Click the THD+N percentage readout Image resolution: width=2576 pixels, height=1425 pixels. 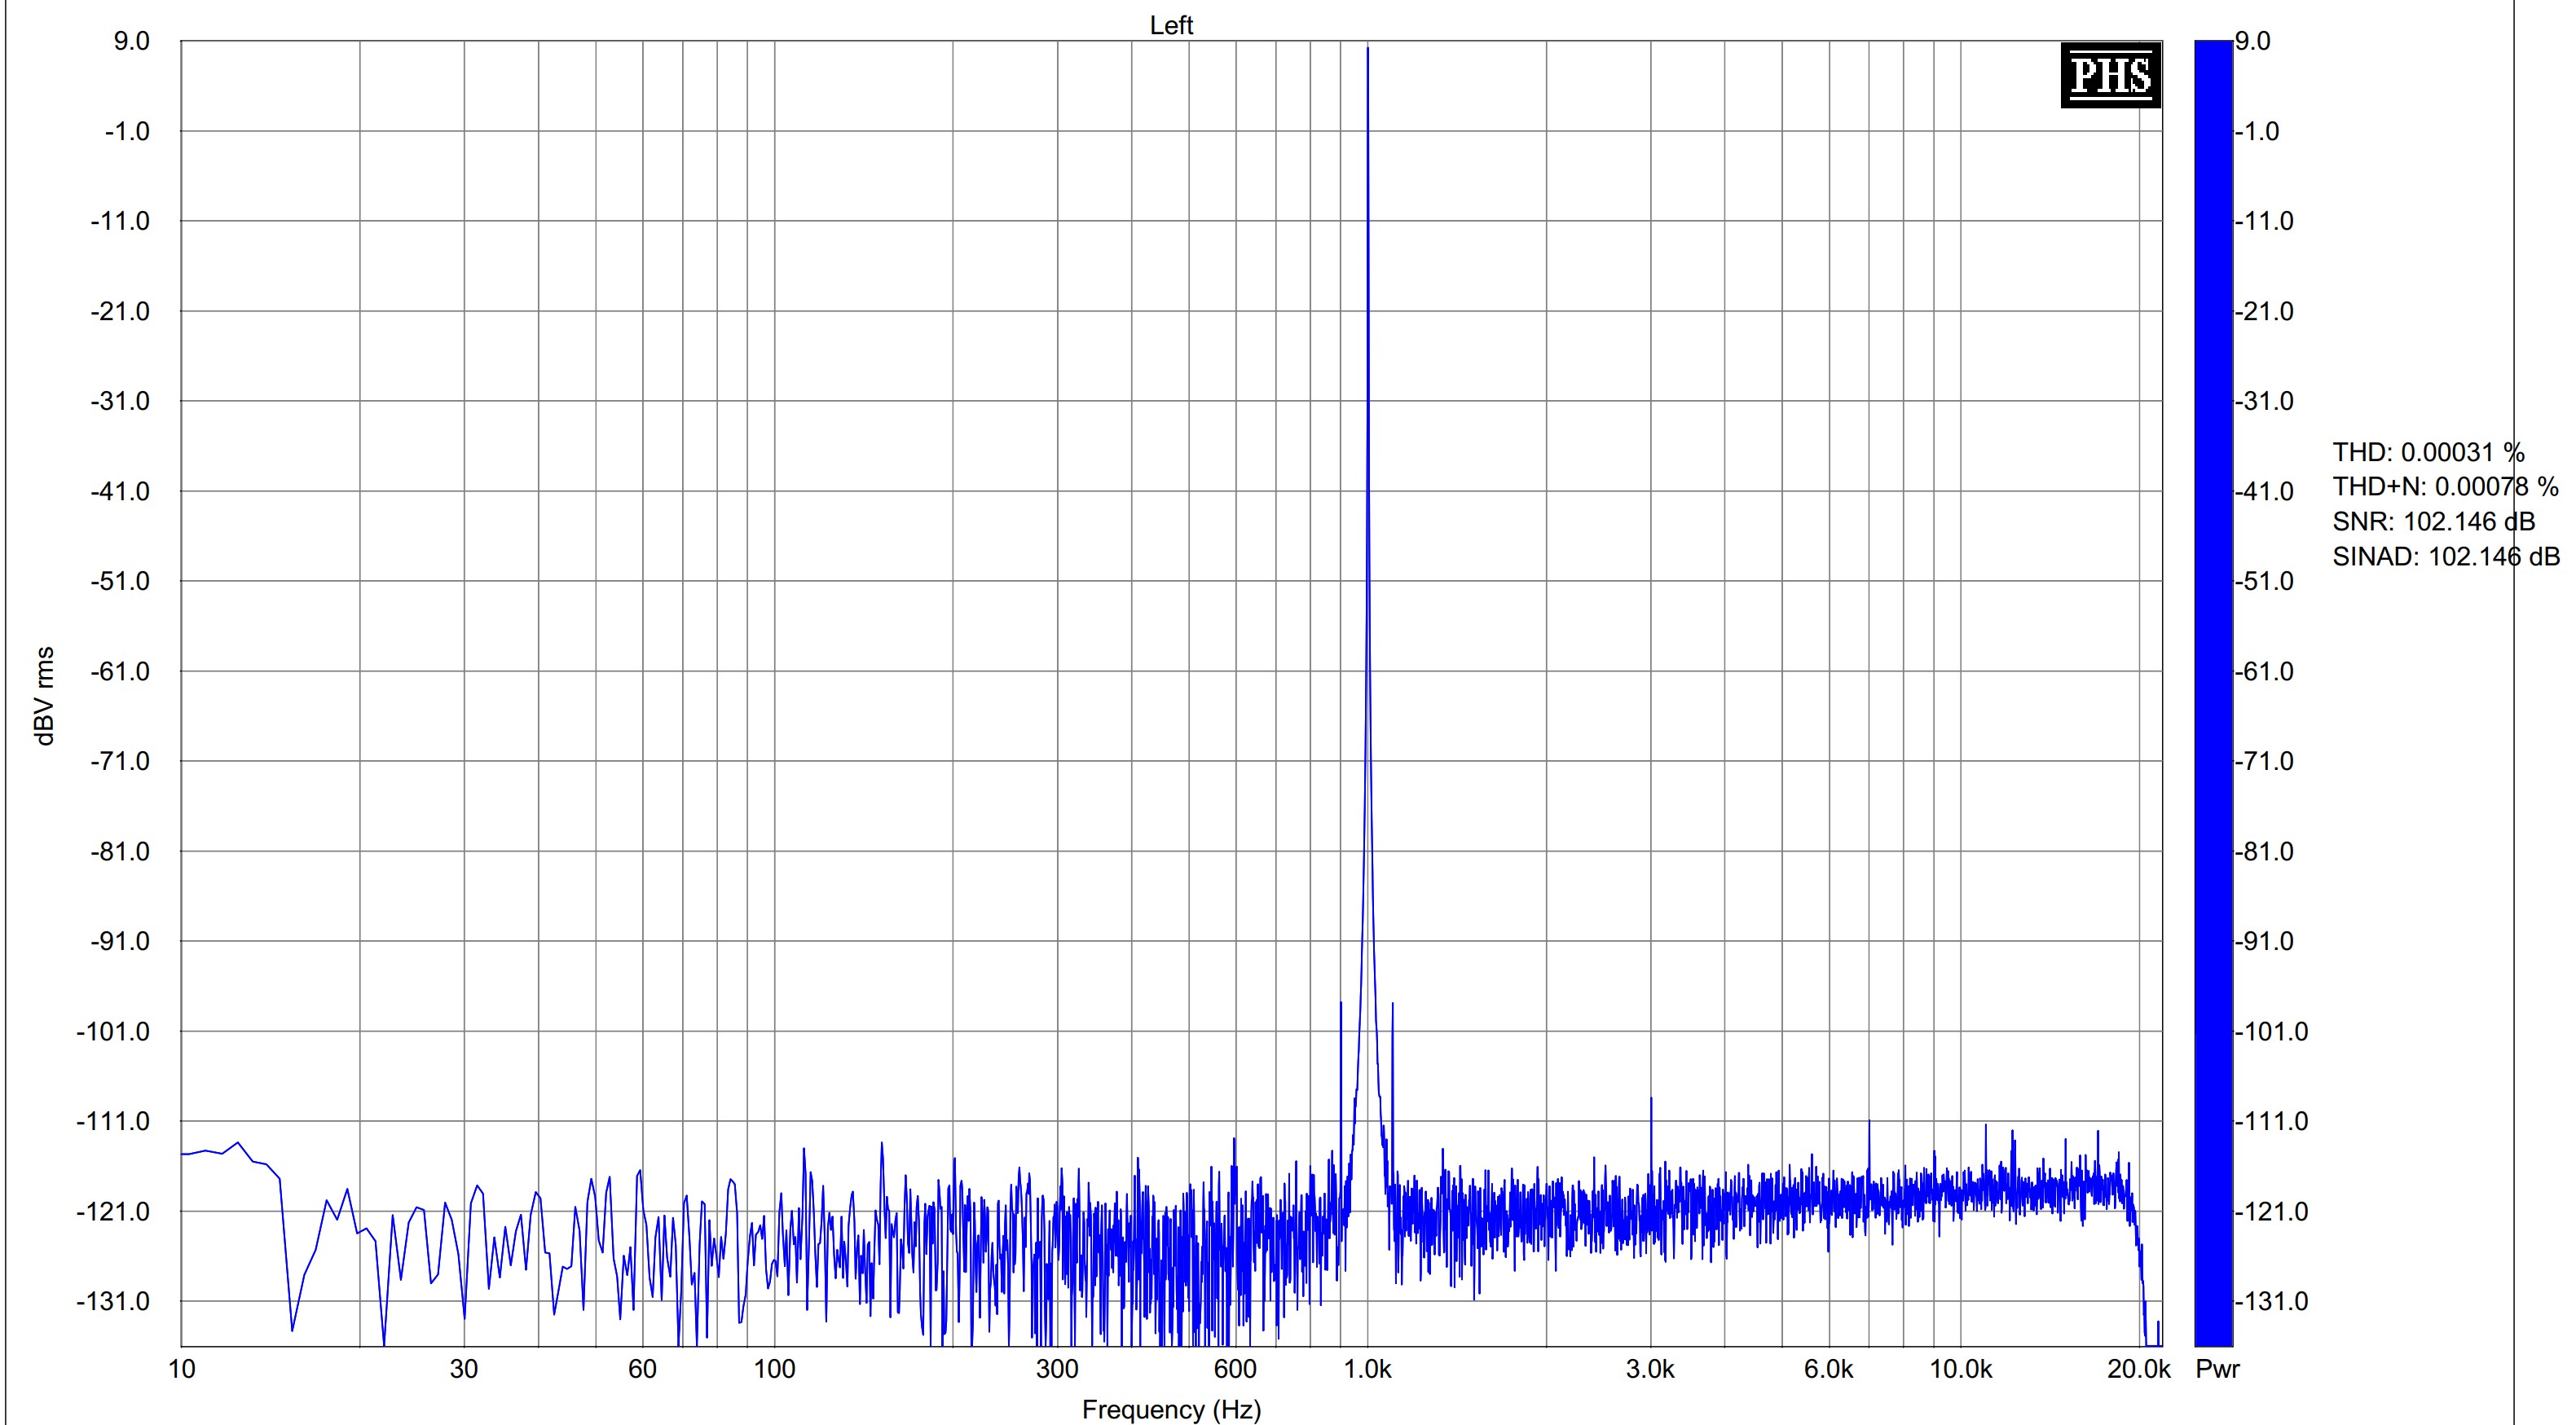[x=2444, y=487]
